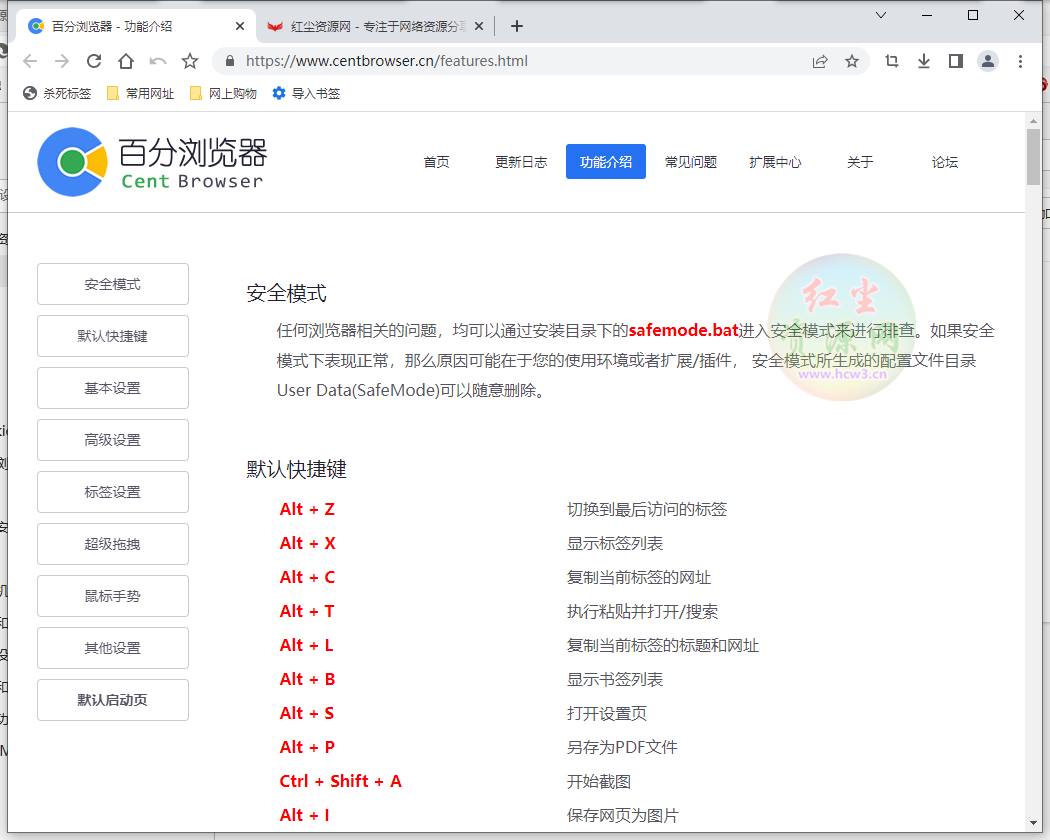Reload the current page

coord(94,61)
